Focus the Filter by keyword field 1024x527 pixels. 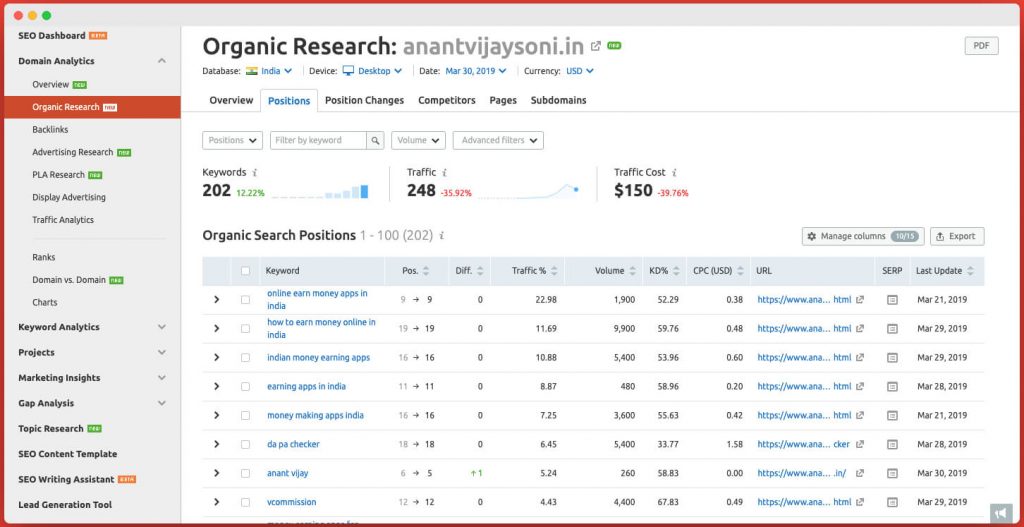click(x=318, y=140)
